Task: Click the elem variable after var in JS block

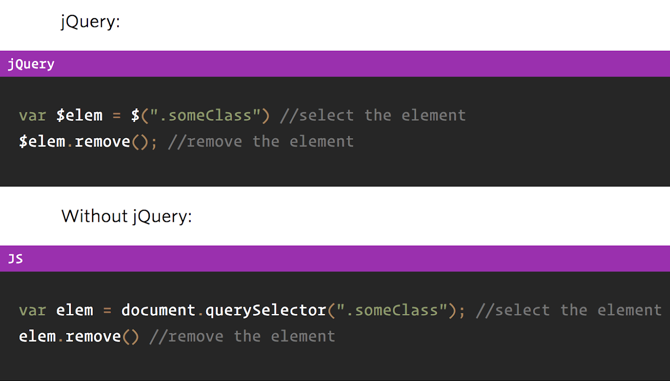Action: (x=74, y=310)
